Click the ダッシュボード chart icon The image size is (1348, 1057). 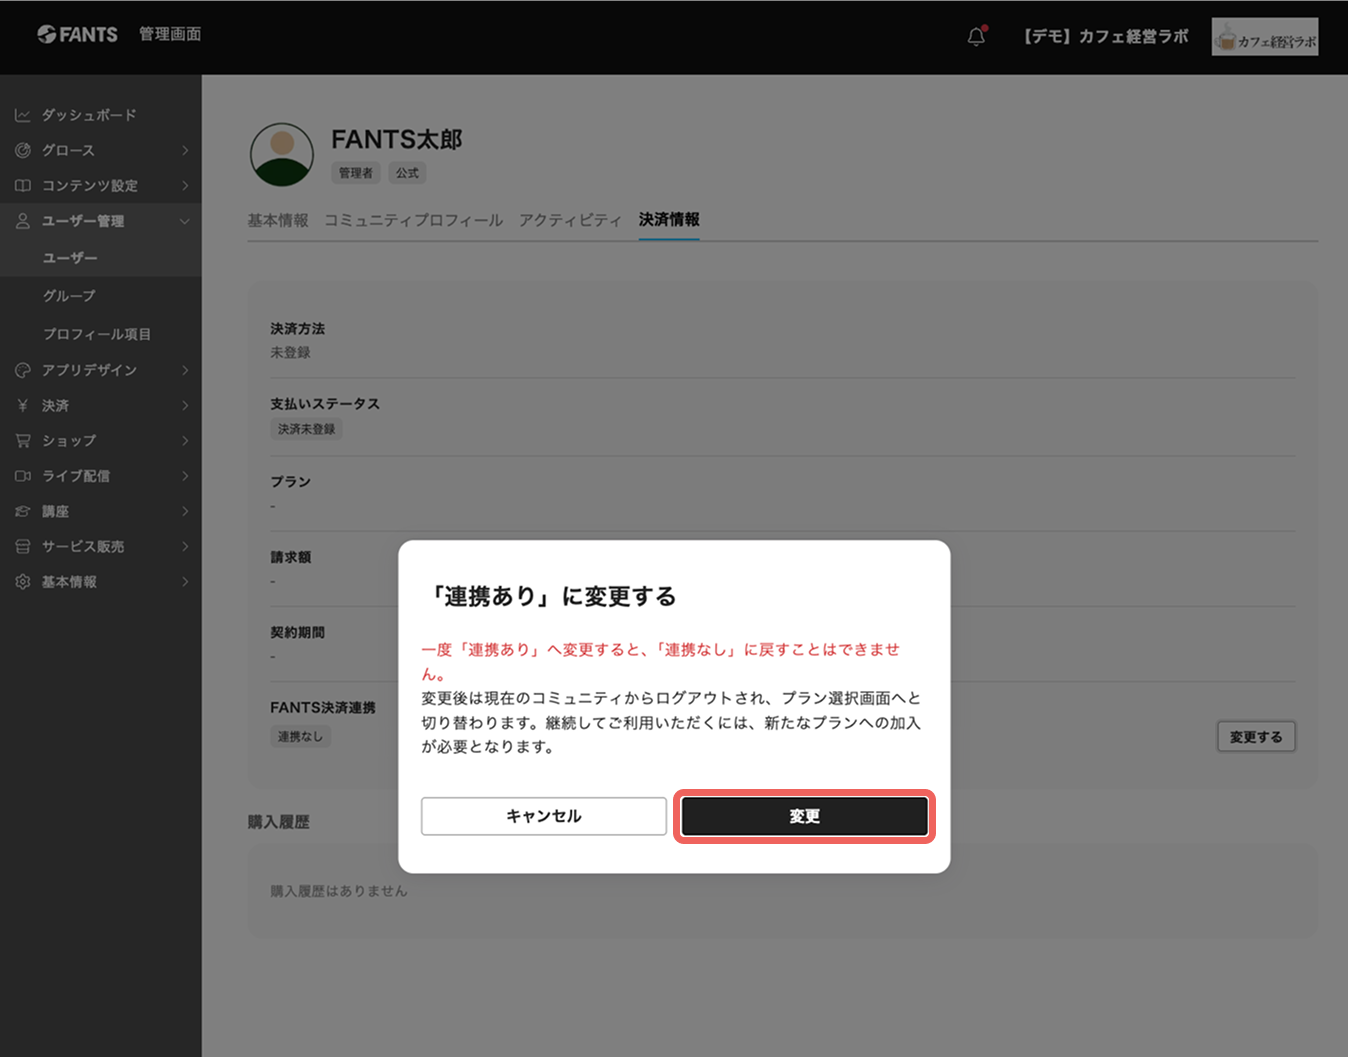click(22, 115)
